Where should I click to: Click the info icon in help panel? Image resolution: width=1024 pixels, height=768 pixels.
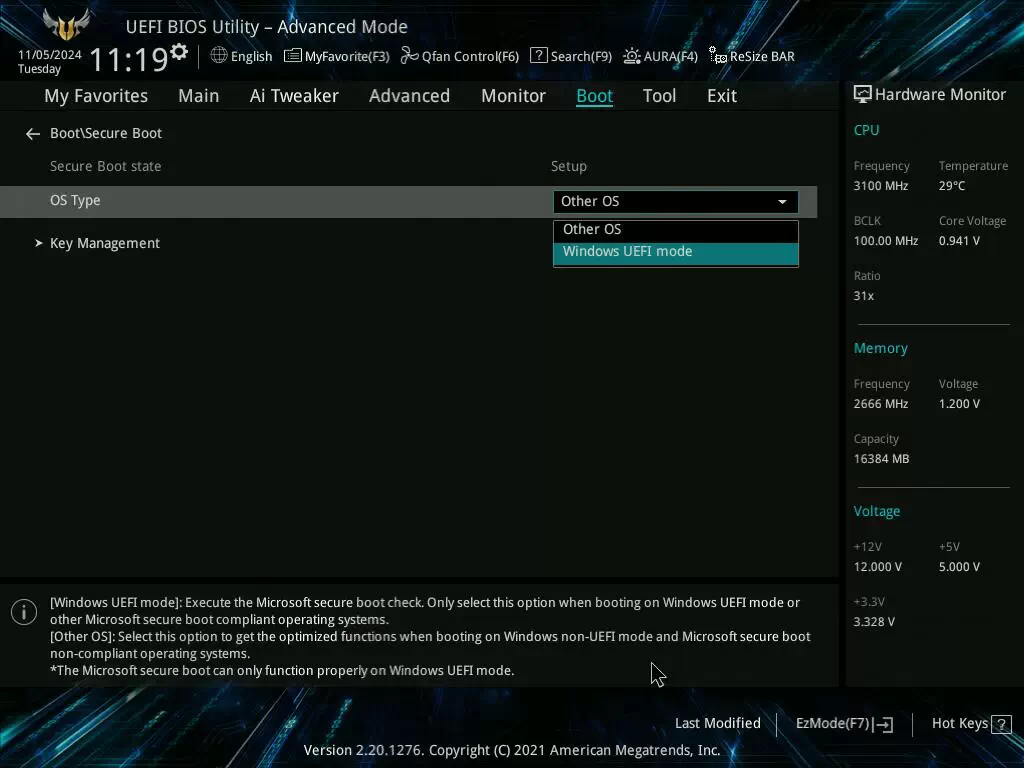pos(24,612)
